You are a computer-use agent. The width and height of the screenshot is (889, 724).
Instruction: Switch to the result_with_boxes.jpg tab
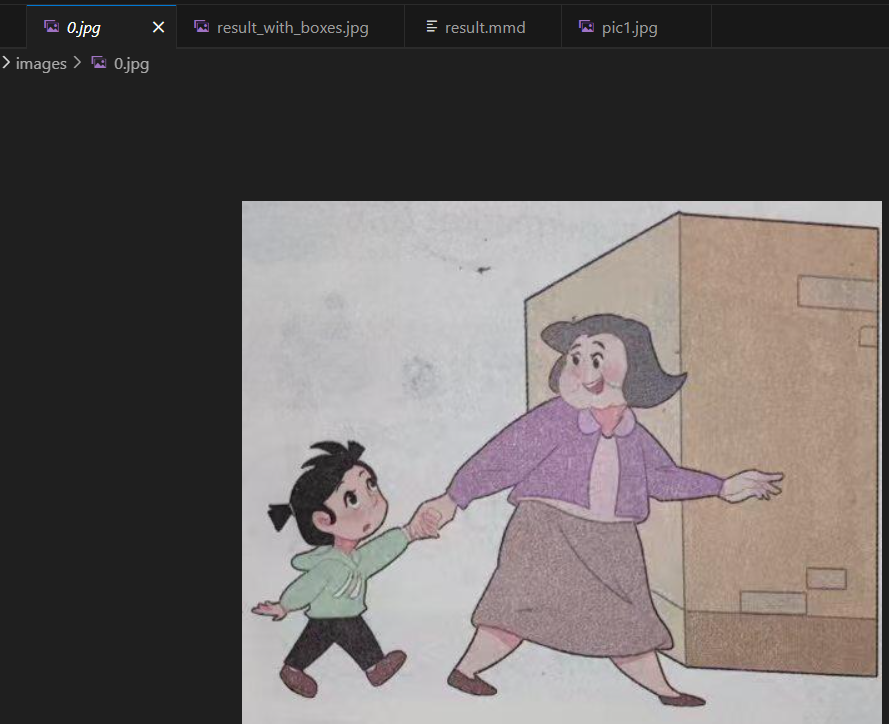(290, 26)
